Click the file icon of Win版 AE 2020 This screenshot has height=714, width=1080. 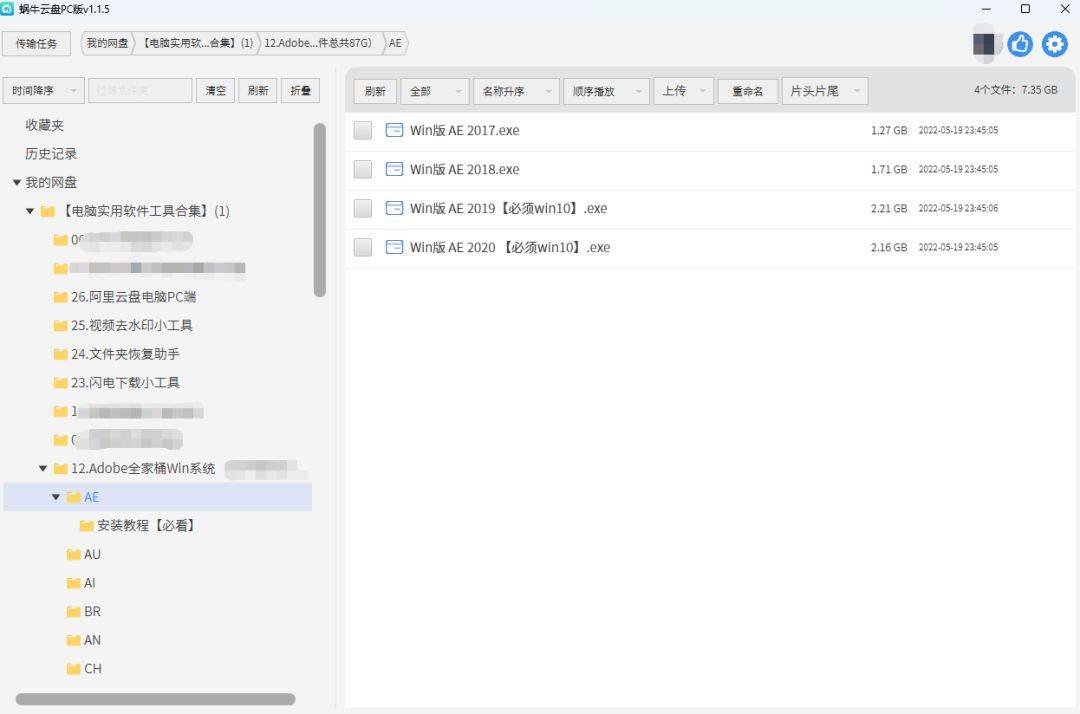394,247
